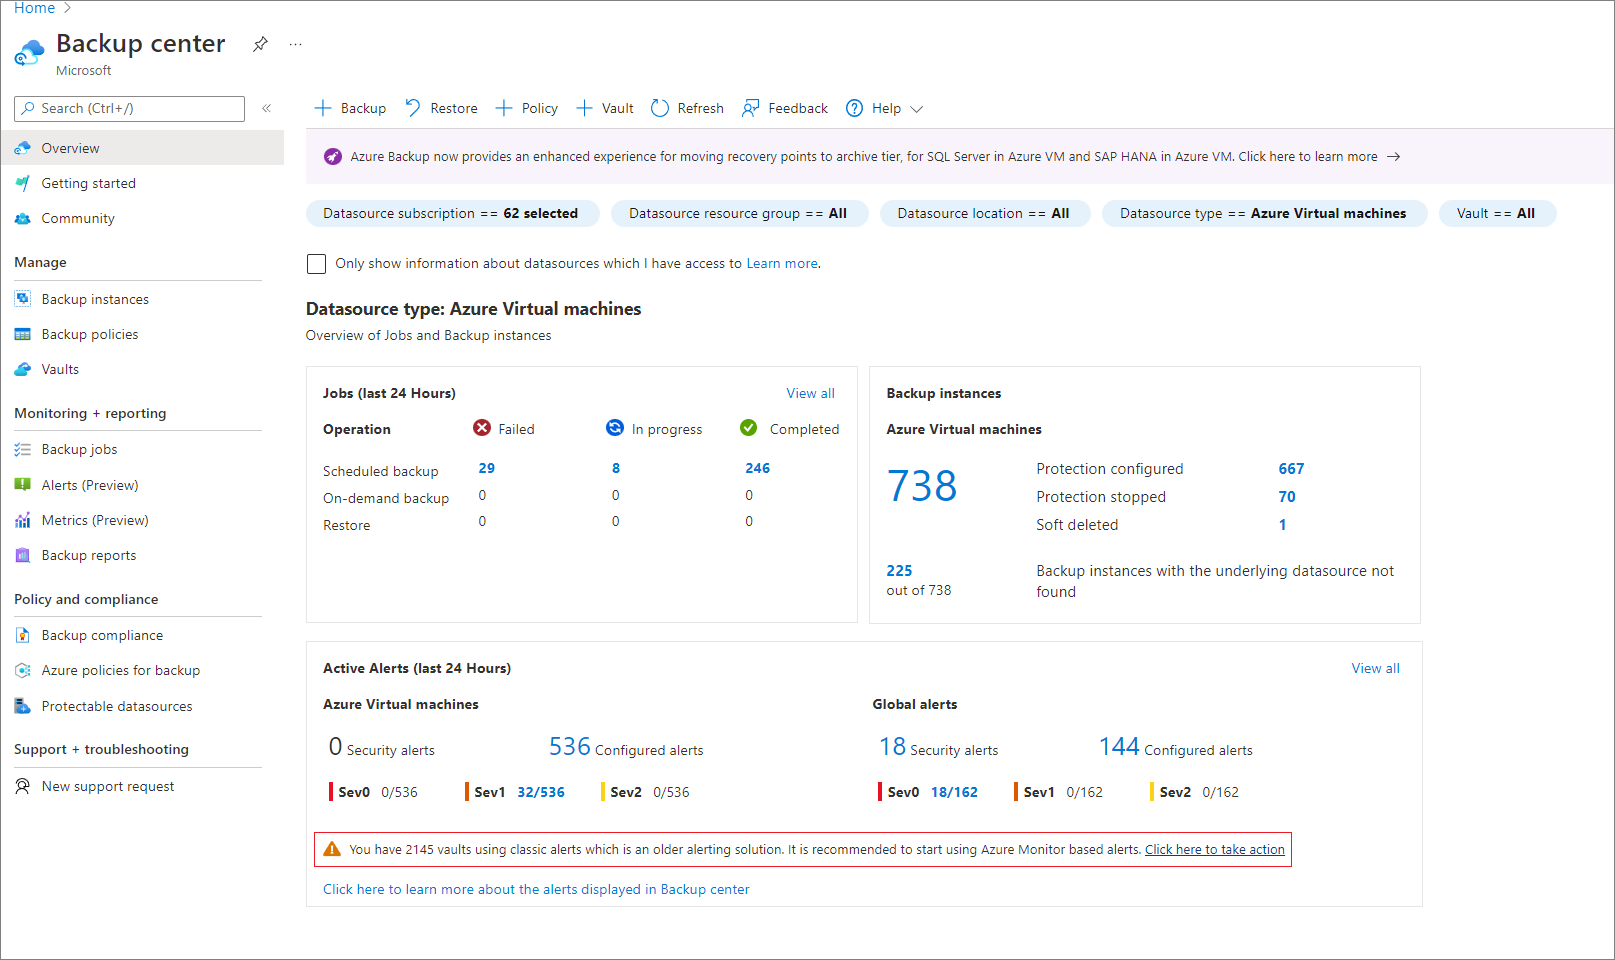Click the Metrics (Preview) chart icon
Viewport: 1615px width, 960px height.
coord(22,520)
